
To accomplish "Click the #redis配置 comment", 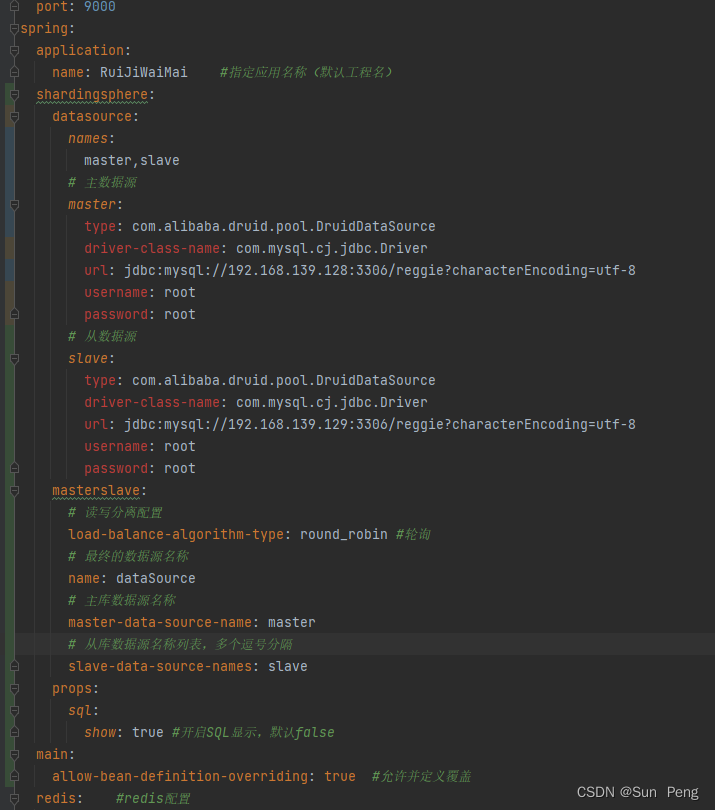I will (153, 799).
